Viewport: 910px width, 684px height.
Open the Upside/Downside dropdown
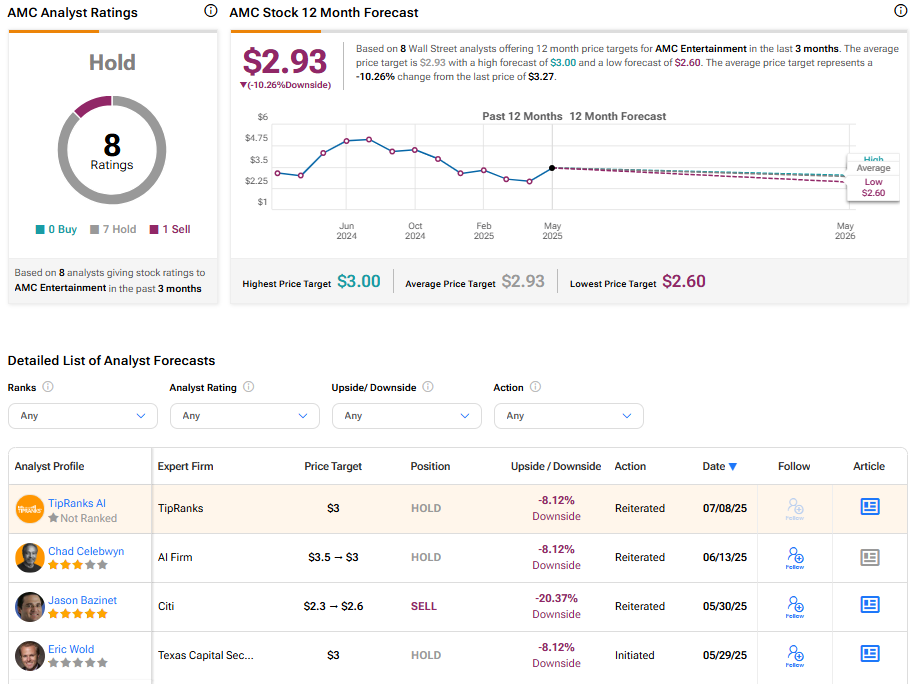pos(407,416)
